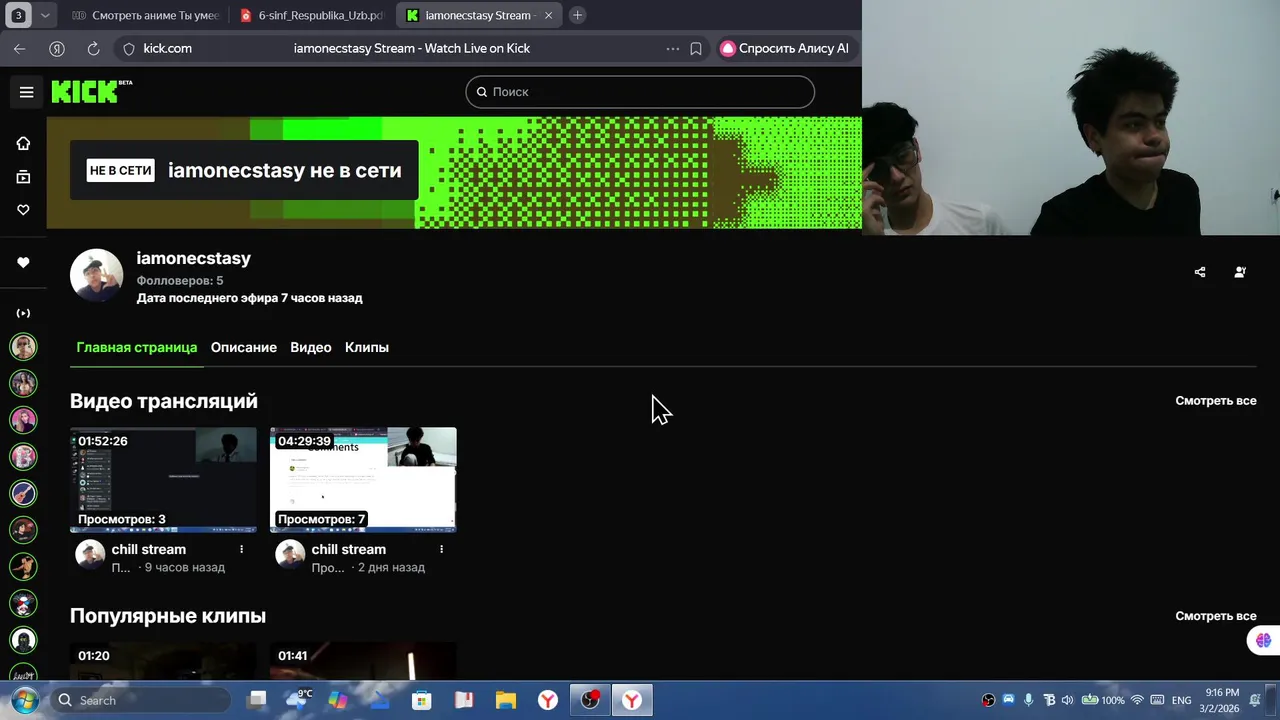
Task: Open Microsoft Store from taskbar
Action: coord(421,700)
